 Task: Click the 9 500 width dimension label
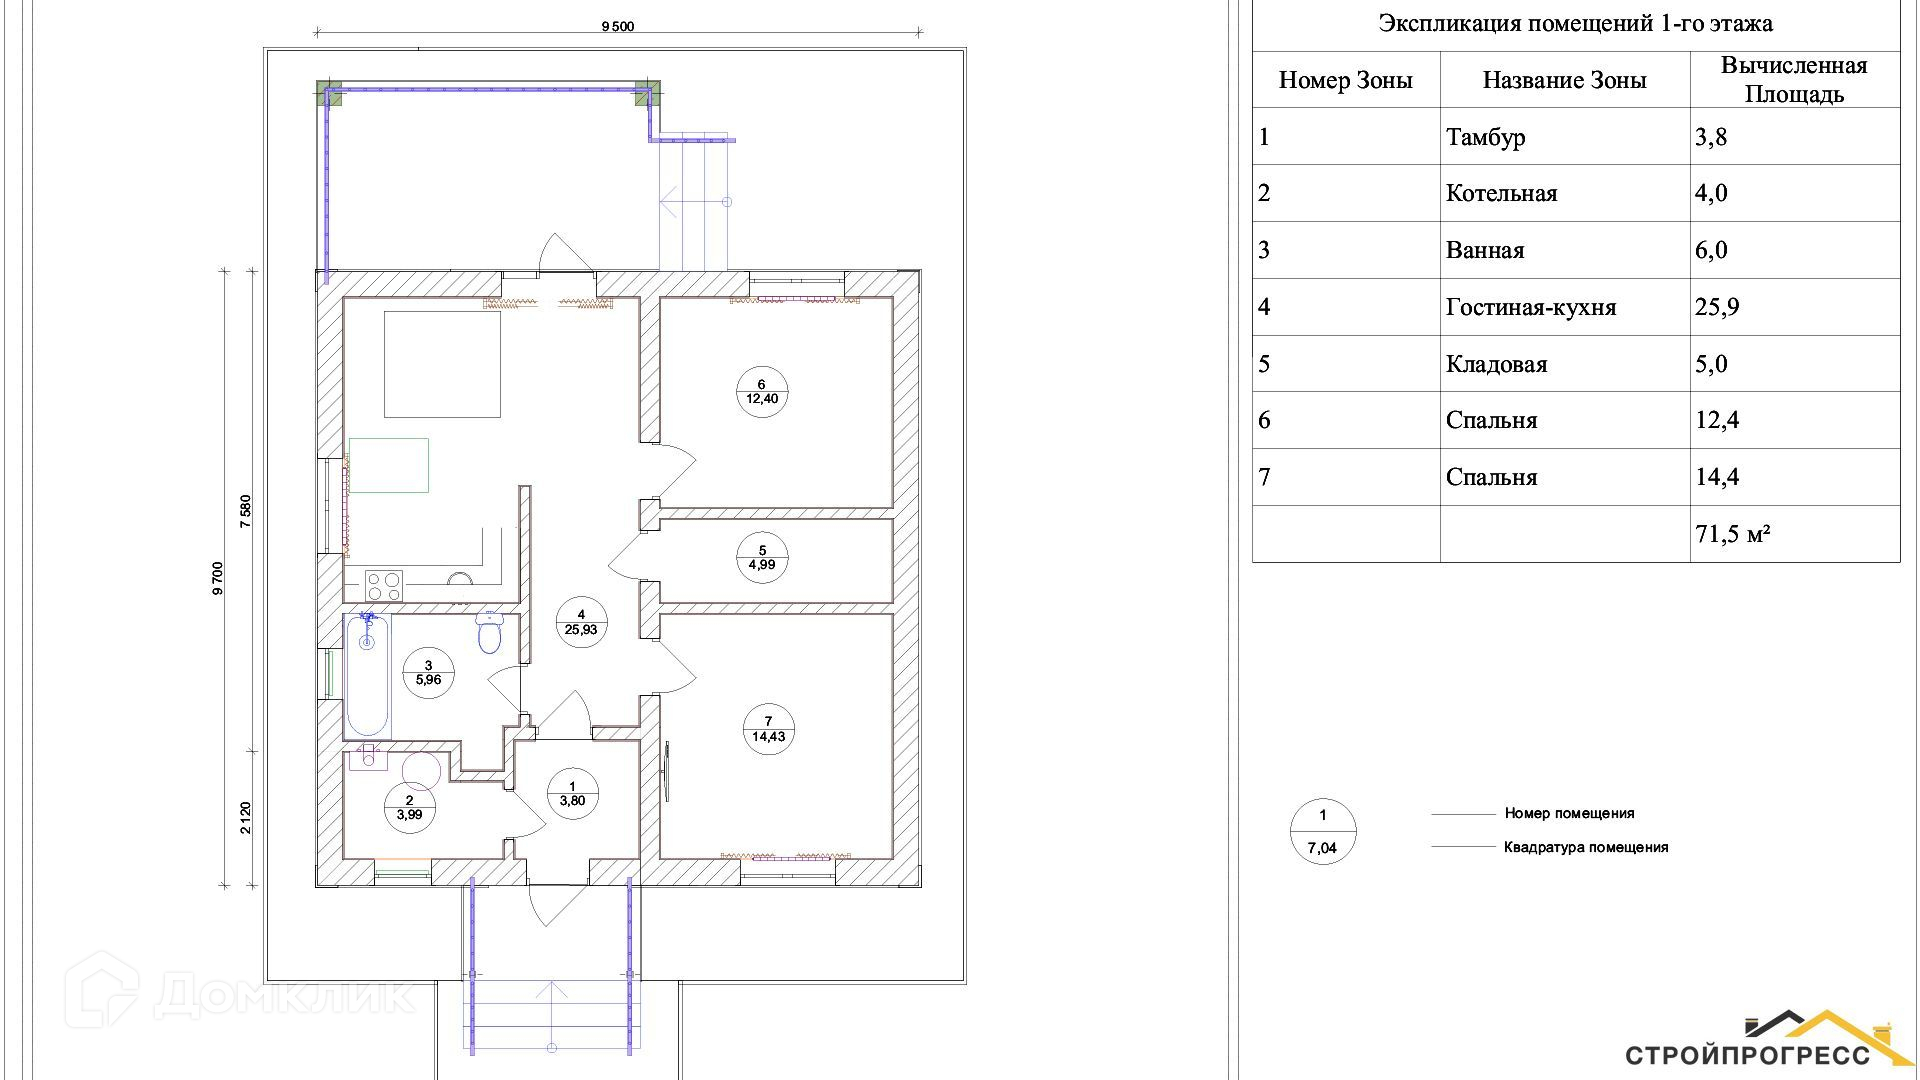point(617,27)
